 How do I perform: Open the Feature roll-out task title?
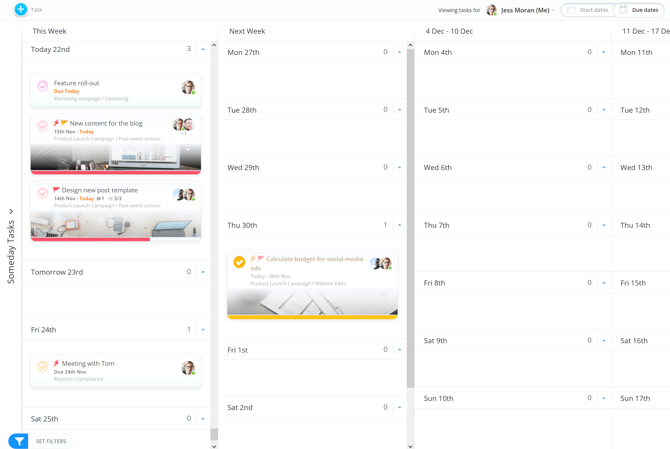[76, 83]
